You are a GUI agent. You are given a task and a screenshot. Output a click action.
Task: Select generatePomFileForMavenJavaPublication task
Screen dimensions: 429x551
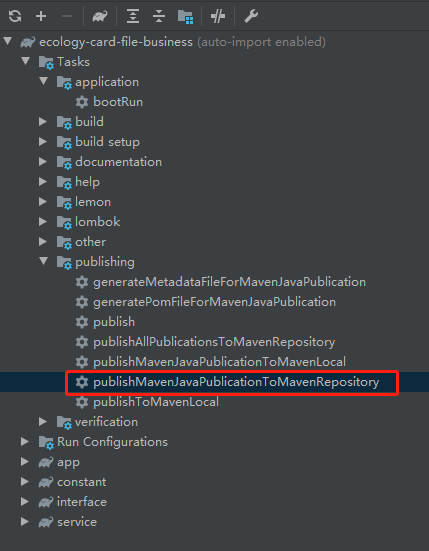pyautogui.click(x=214, y=302)
